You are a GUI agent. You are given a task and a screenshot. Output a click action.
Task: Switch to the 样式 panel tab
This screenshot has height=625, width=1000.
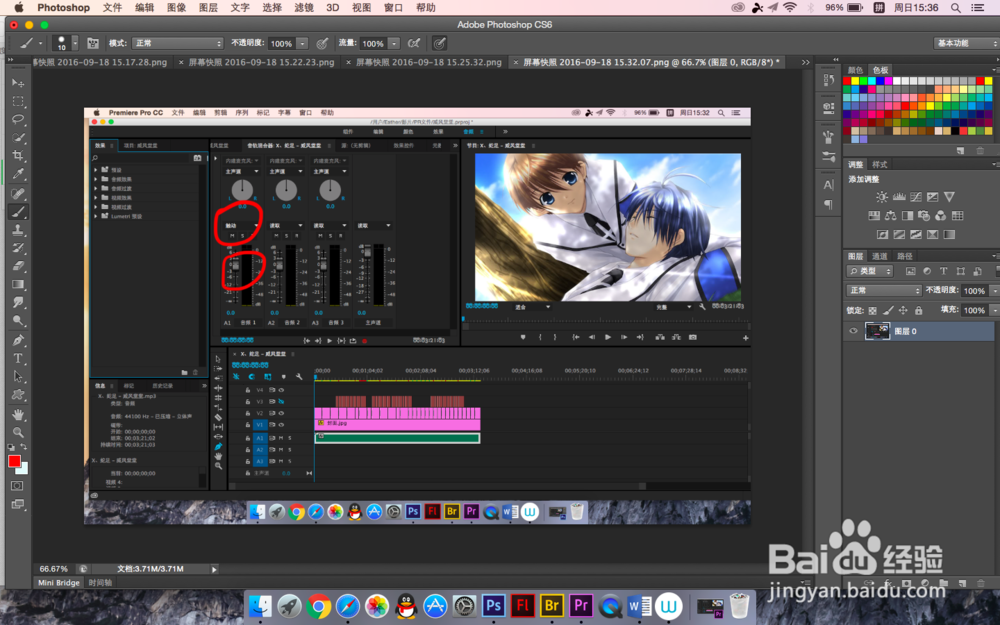click(x=880, y=165)
